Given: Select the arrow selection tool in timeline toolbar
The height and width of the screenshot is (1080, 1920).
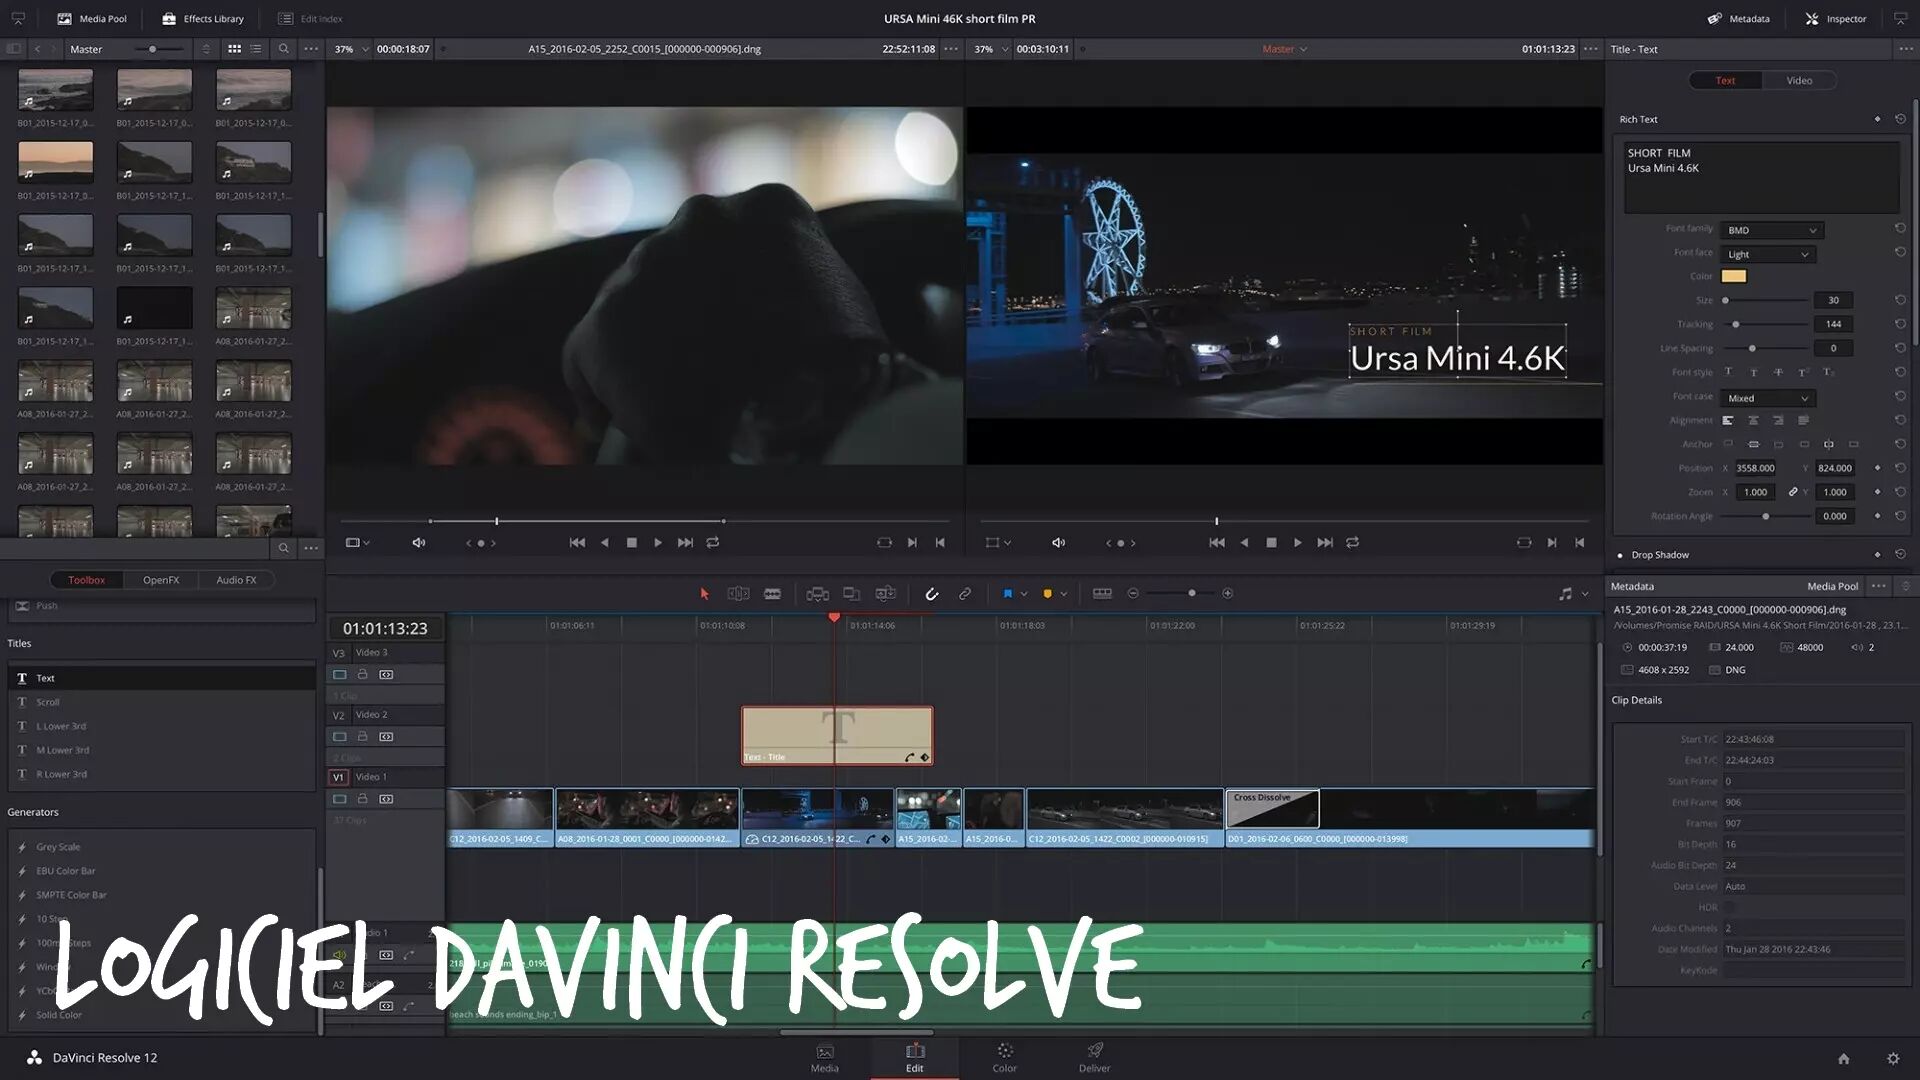Looking at the screenshot, I should pyautogui.click(x=704, y=594).
